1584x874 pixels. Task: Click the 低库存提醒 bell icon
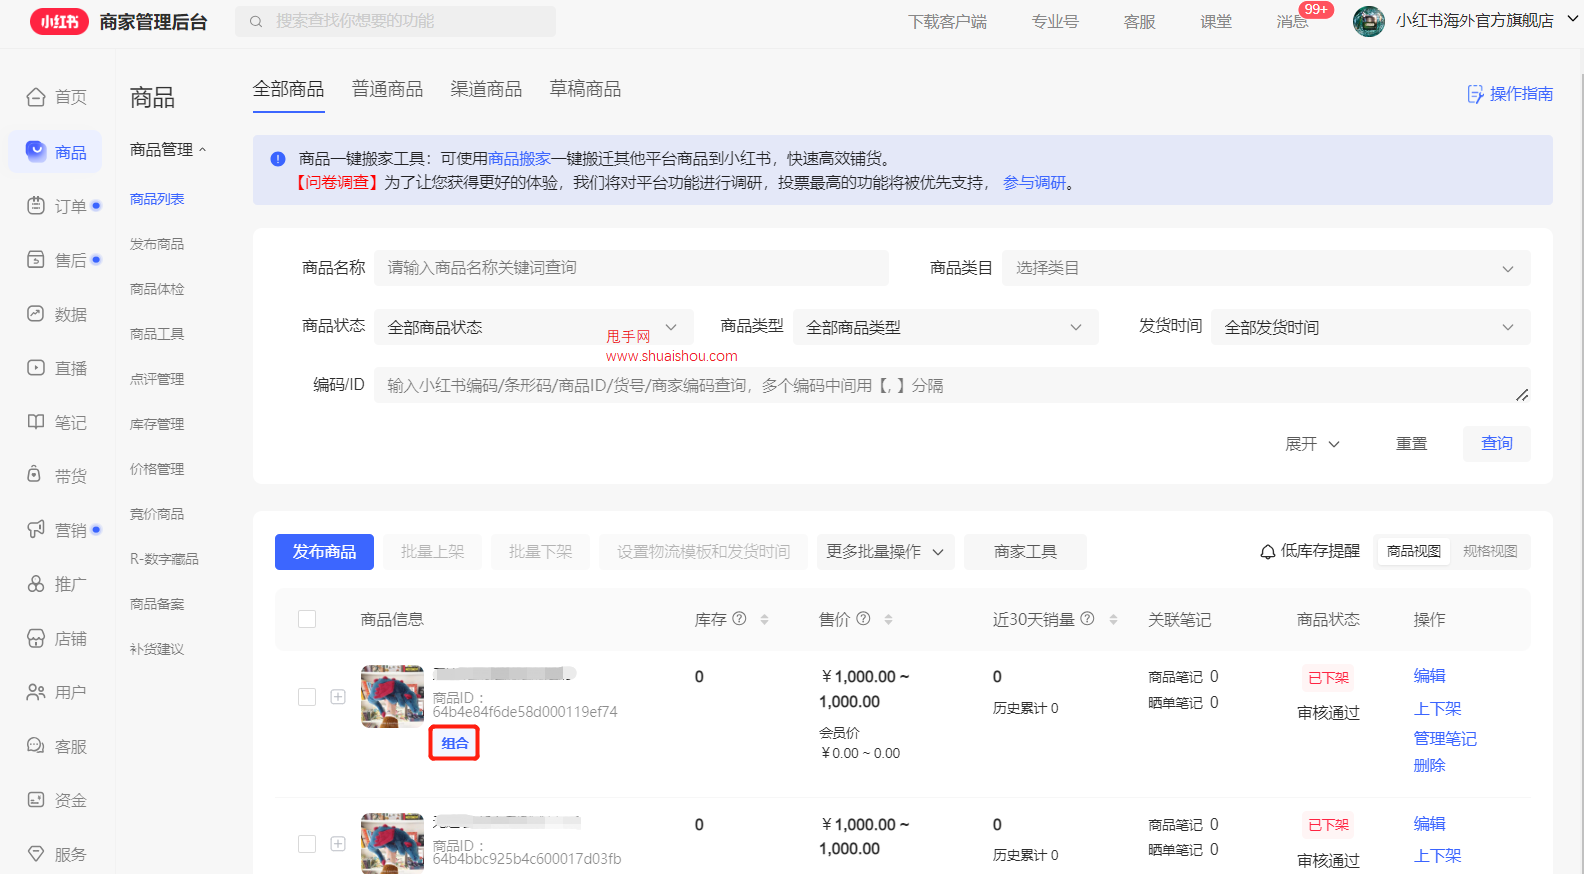(x=1267, y=552)
